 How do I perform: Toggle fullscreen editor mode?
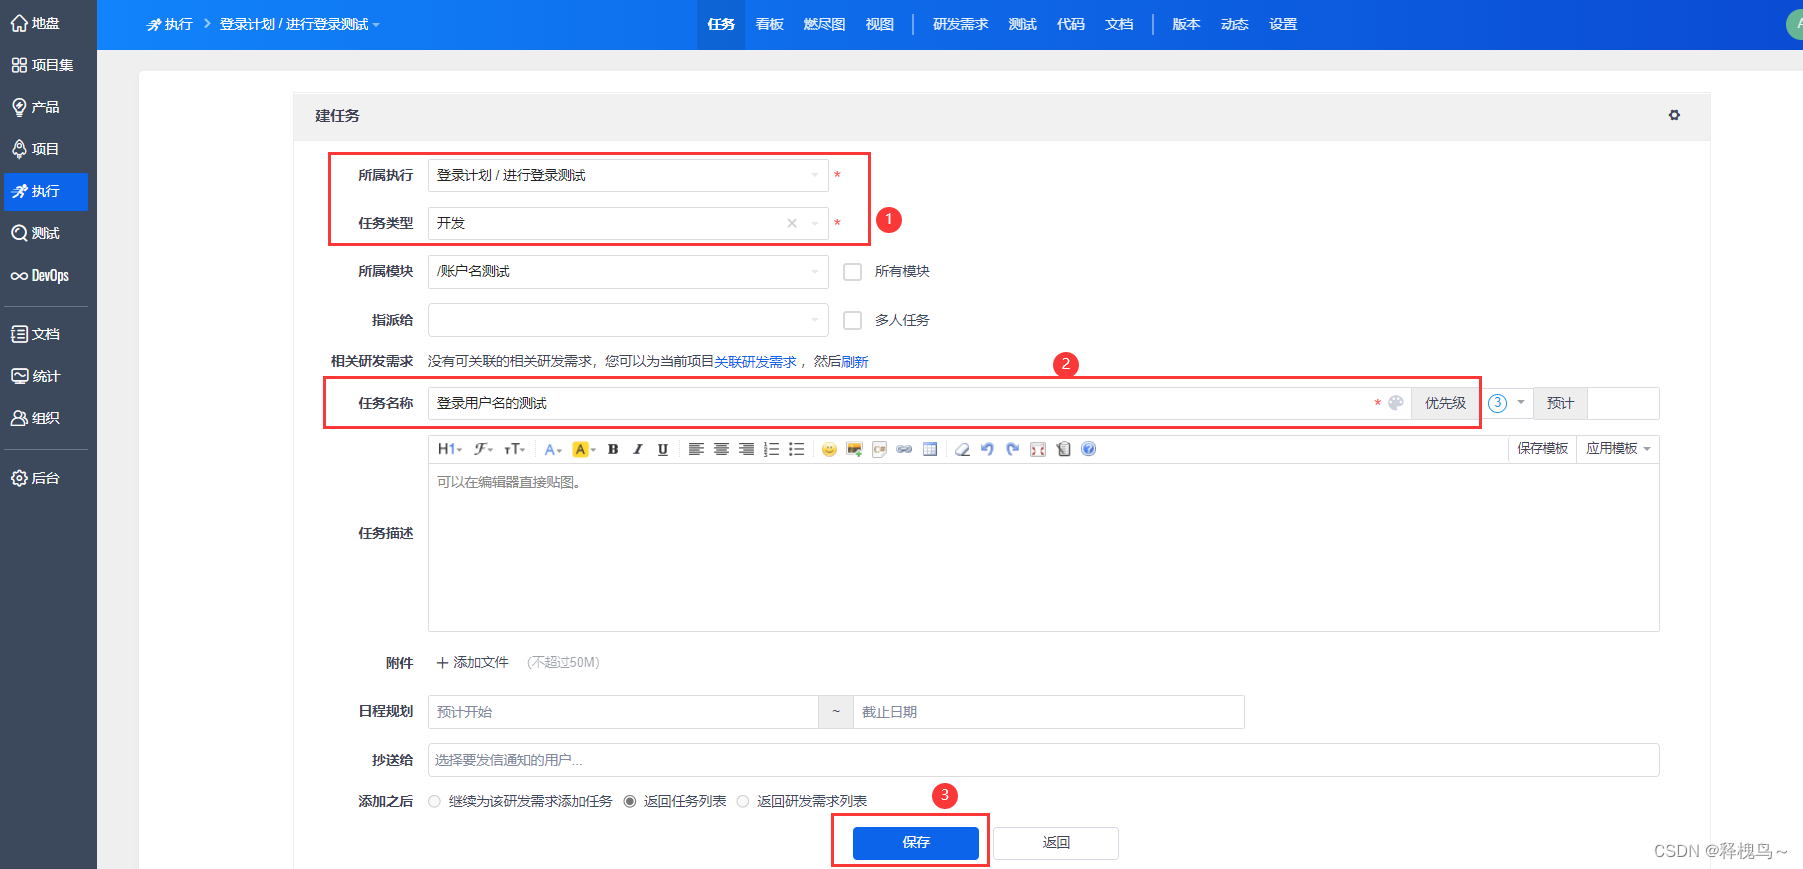(x=1038, y=449)
